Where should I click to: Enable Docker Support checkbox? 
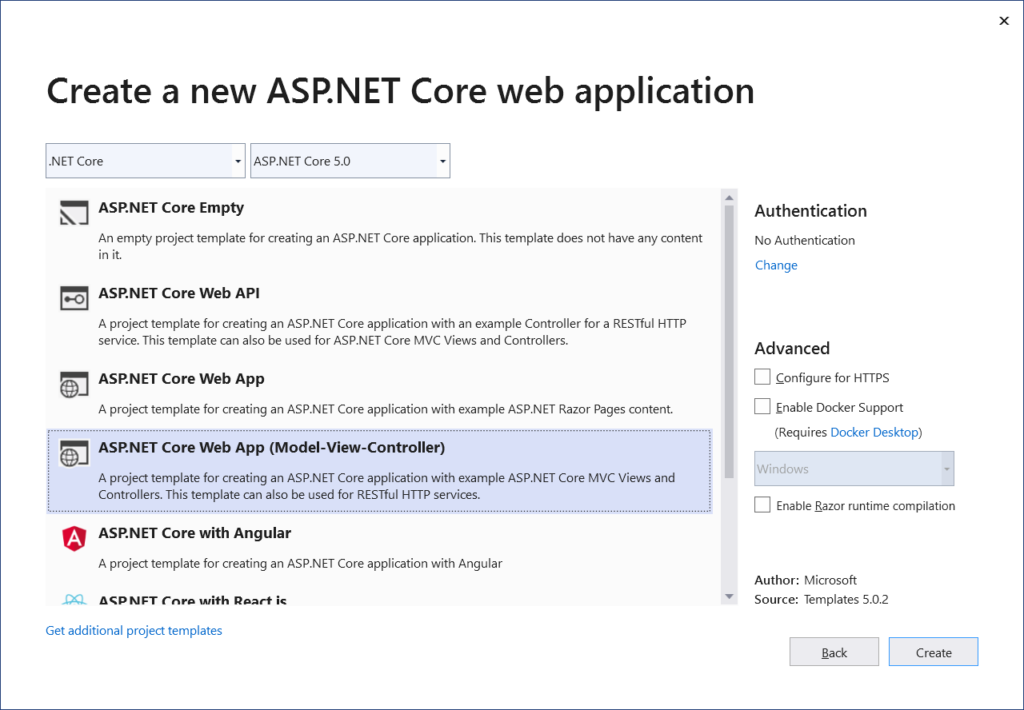(x=762, y=406)
